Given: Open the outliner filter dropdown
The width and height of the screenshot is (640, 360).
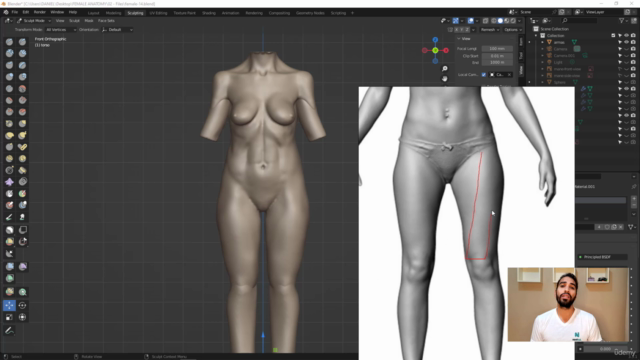Looking at the screenshot, I should click(623, 20).
